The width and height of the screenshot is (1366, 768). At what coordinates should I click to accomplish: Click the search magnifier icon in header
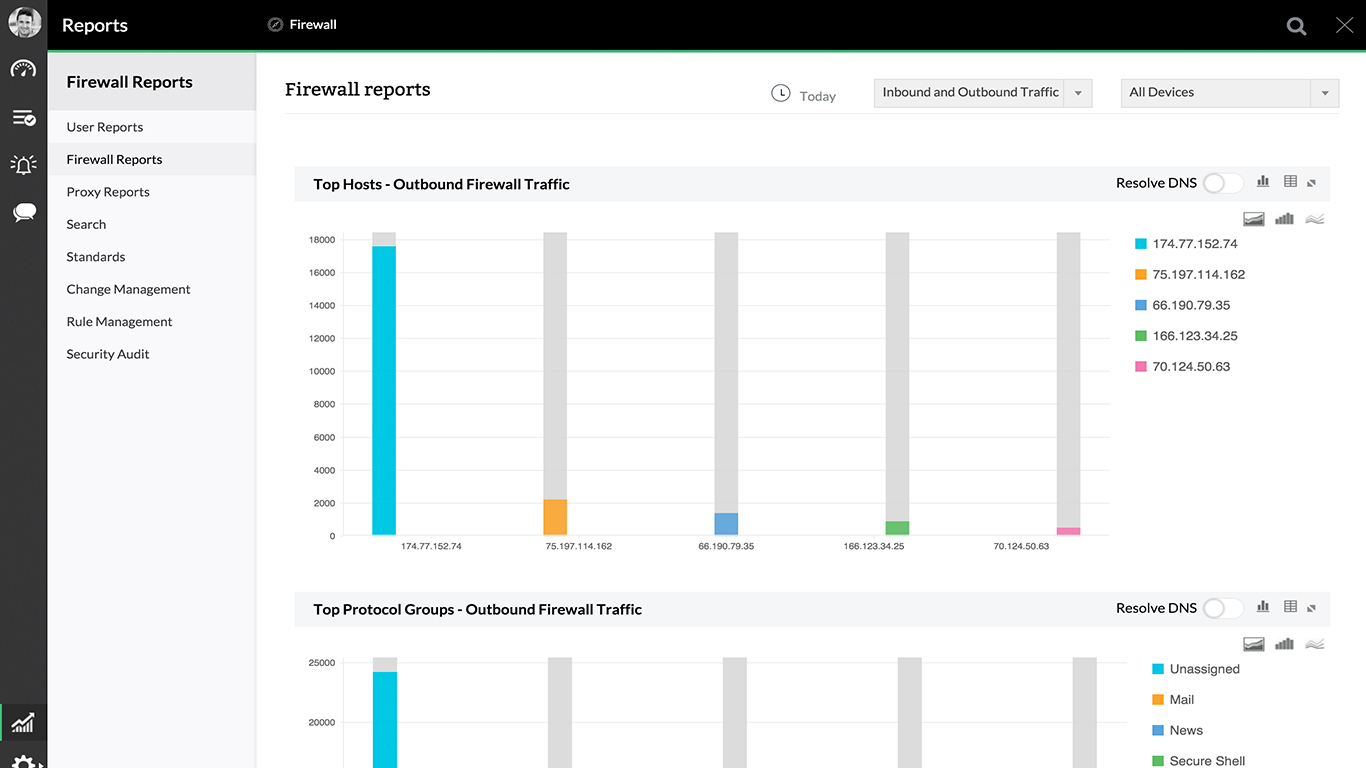(1297, 26)
